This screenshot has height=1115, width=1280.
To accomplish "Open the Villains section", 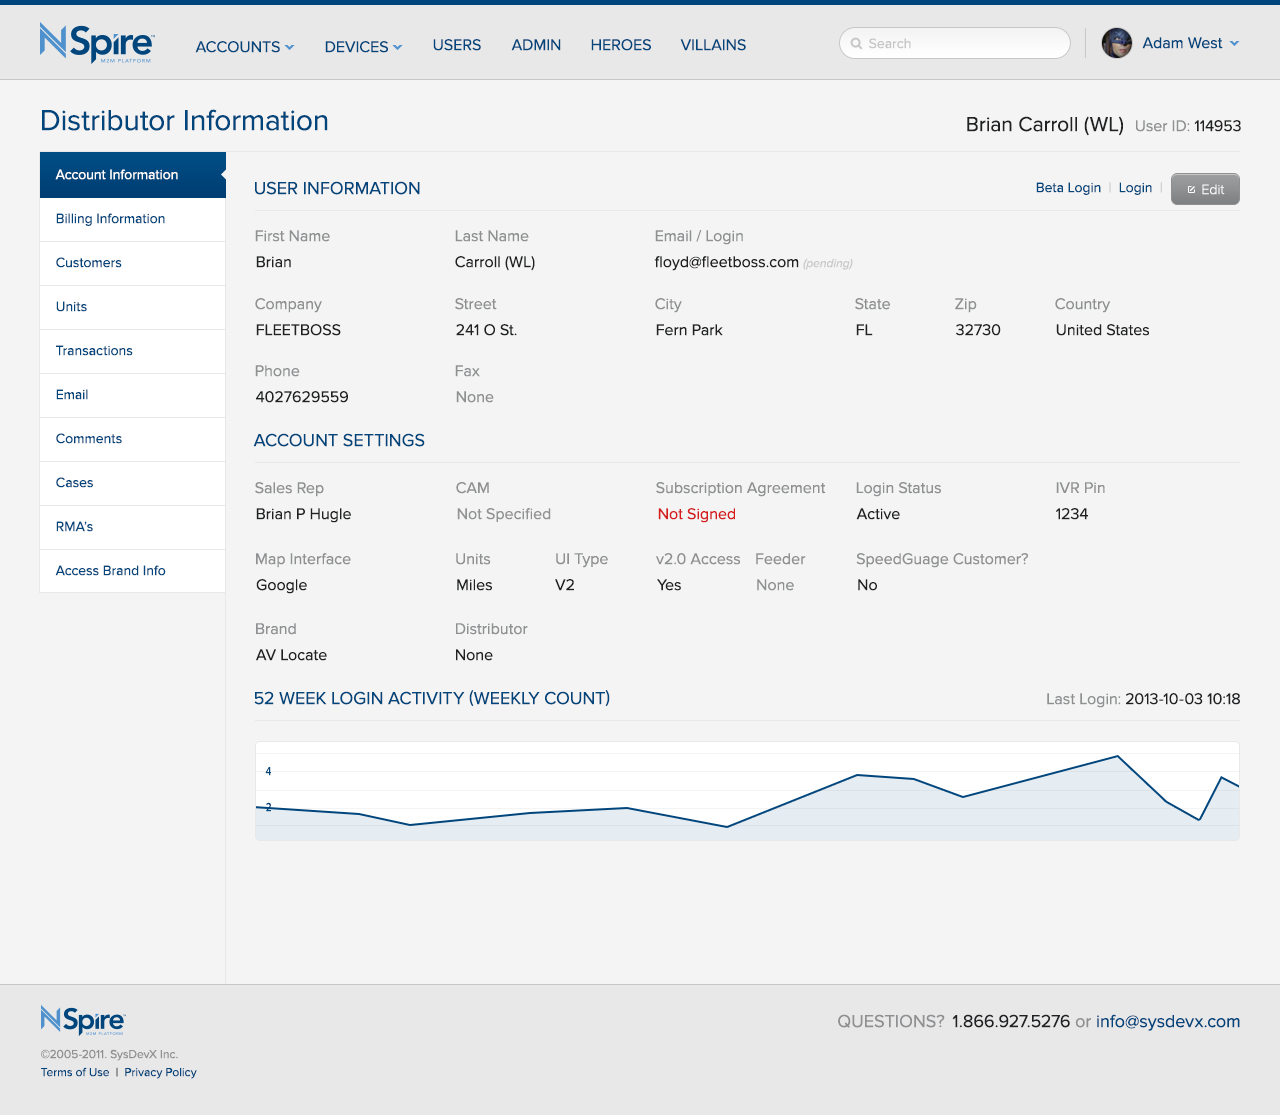I will [x=713, y=45].
